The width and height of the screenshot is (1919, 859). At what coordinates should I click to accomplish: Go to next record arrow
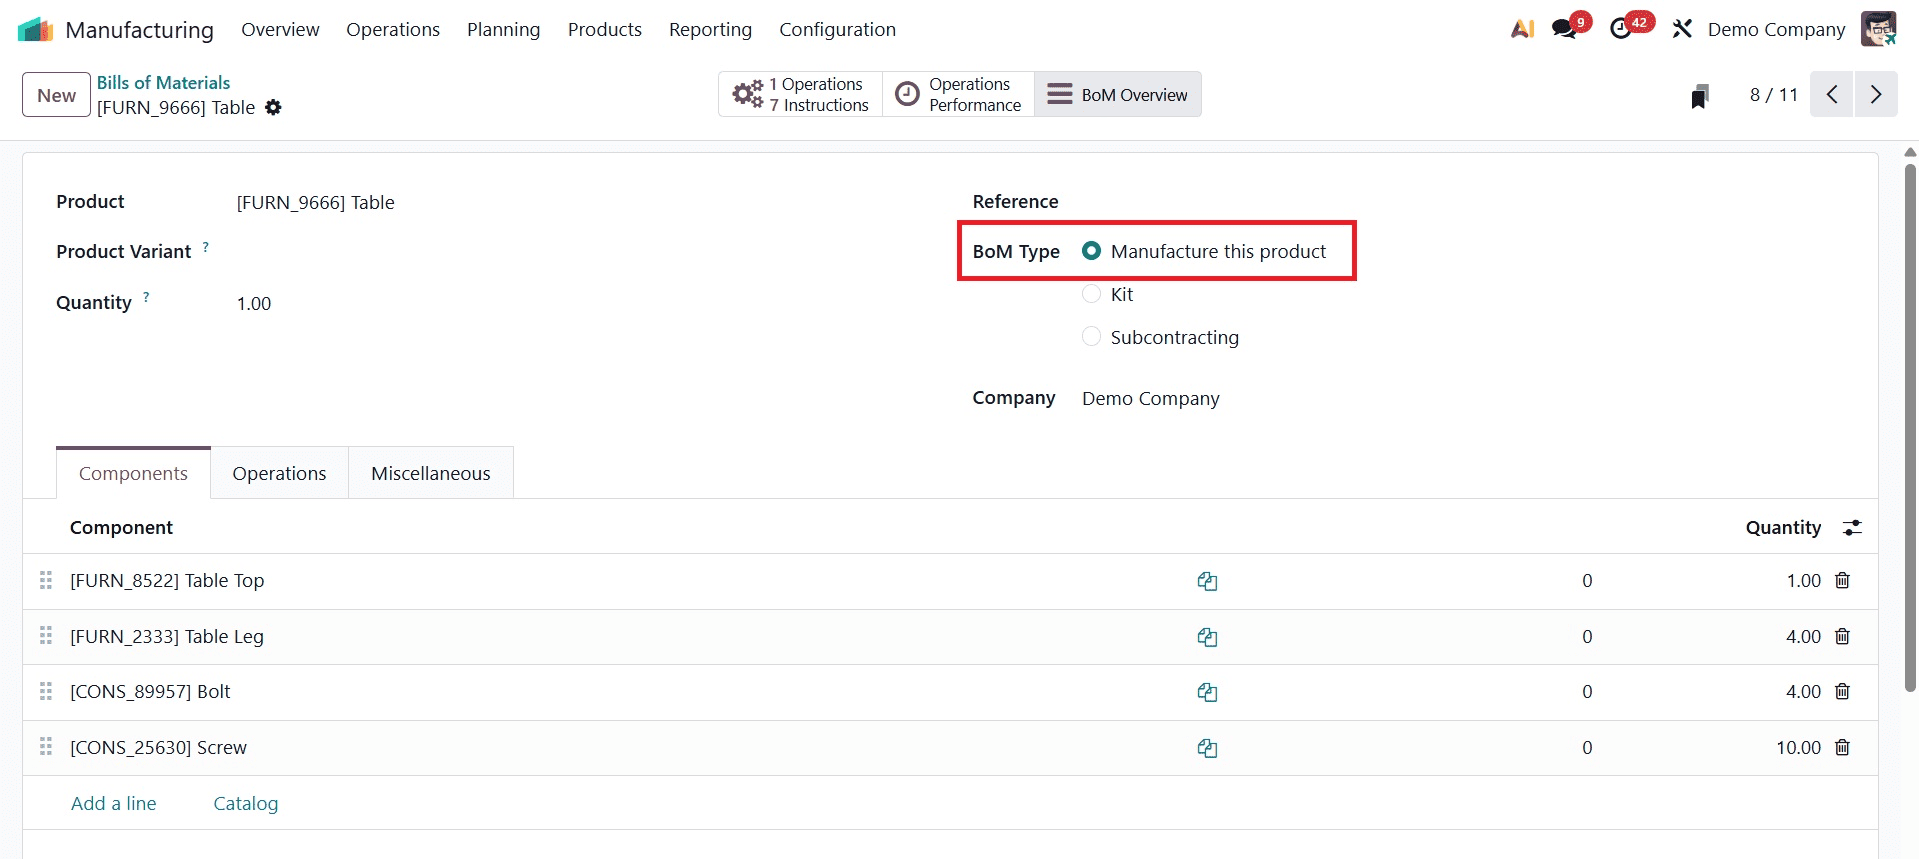coord(1876,94)
